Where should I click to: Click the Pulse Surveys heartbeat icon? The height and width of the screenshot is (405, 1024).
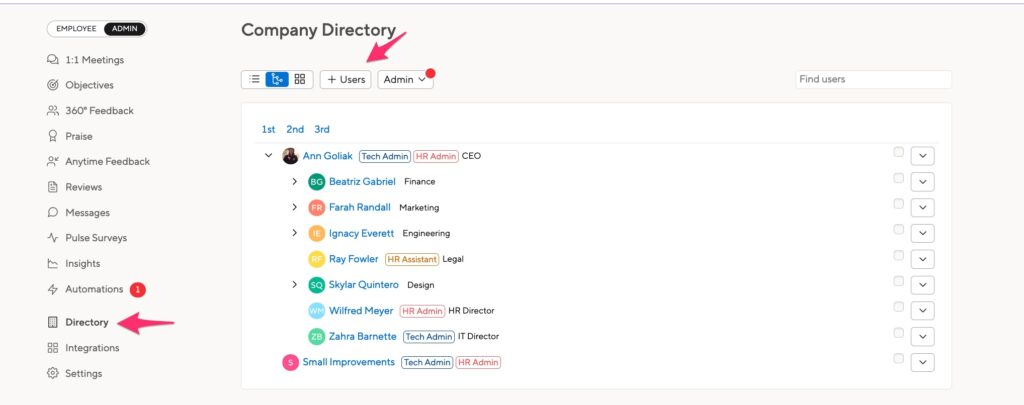(53, 238)
